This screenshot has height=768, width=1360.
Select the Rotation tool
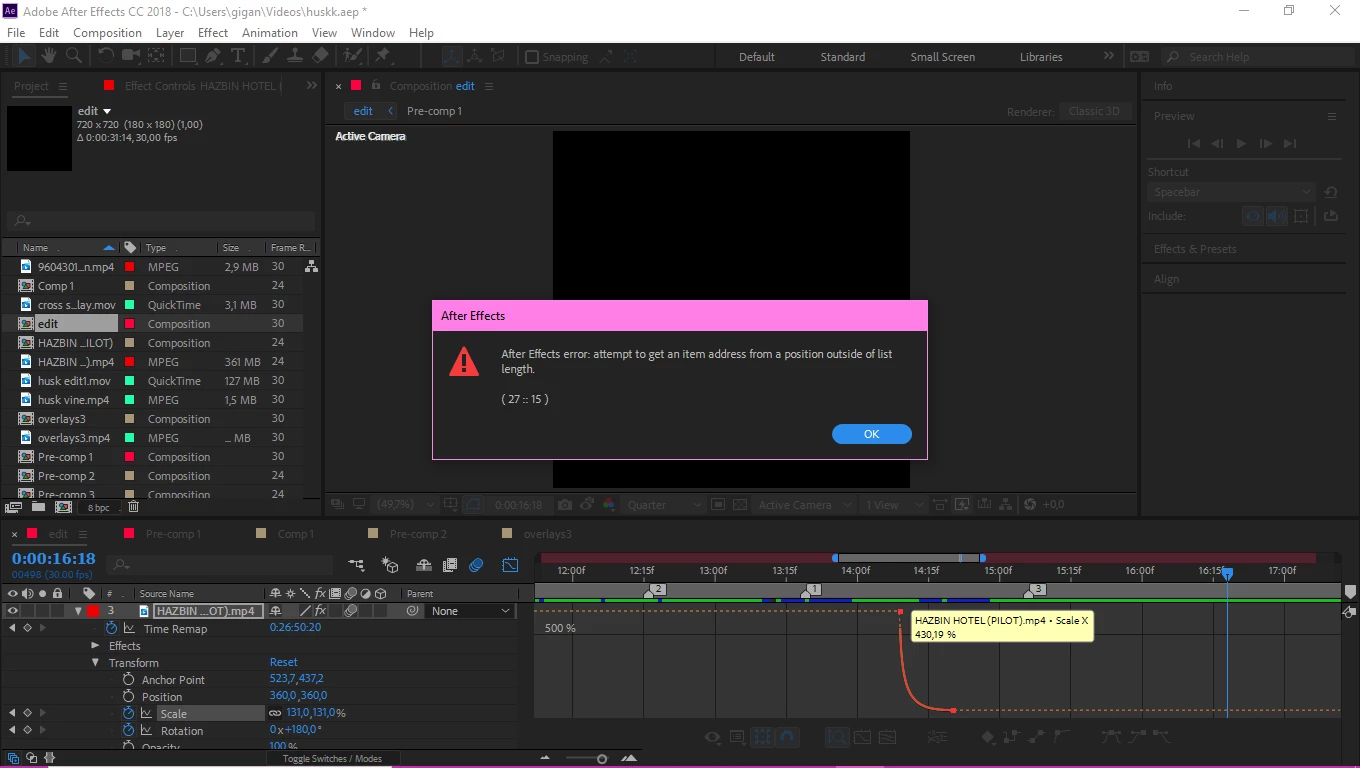[106, 56]
